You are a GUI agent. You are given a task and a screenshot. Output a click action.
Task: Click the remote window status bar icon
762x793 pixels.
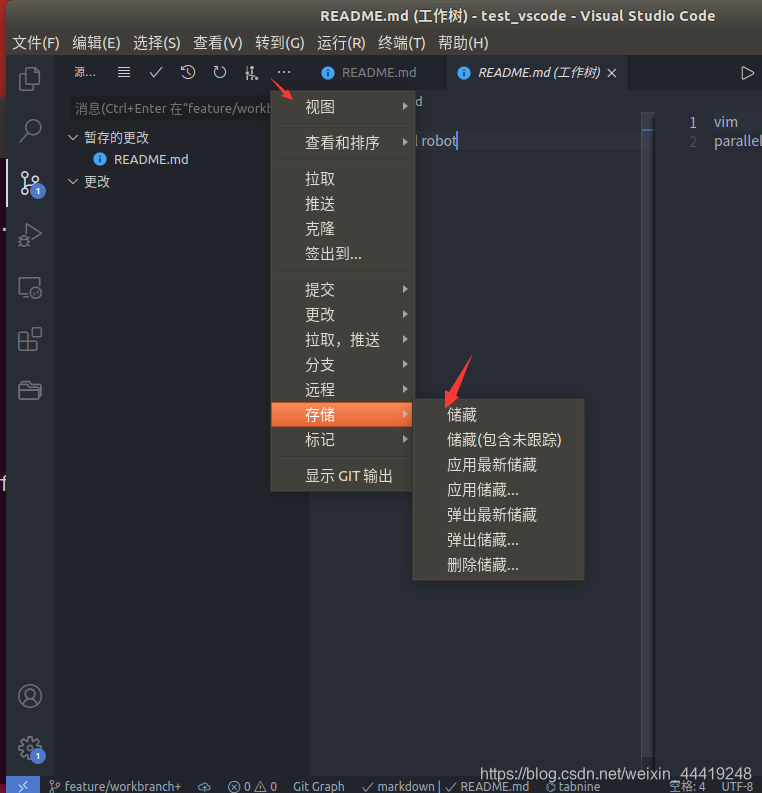click(23, 785)
